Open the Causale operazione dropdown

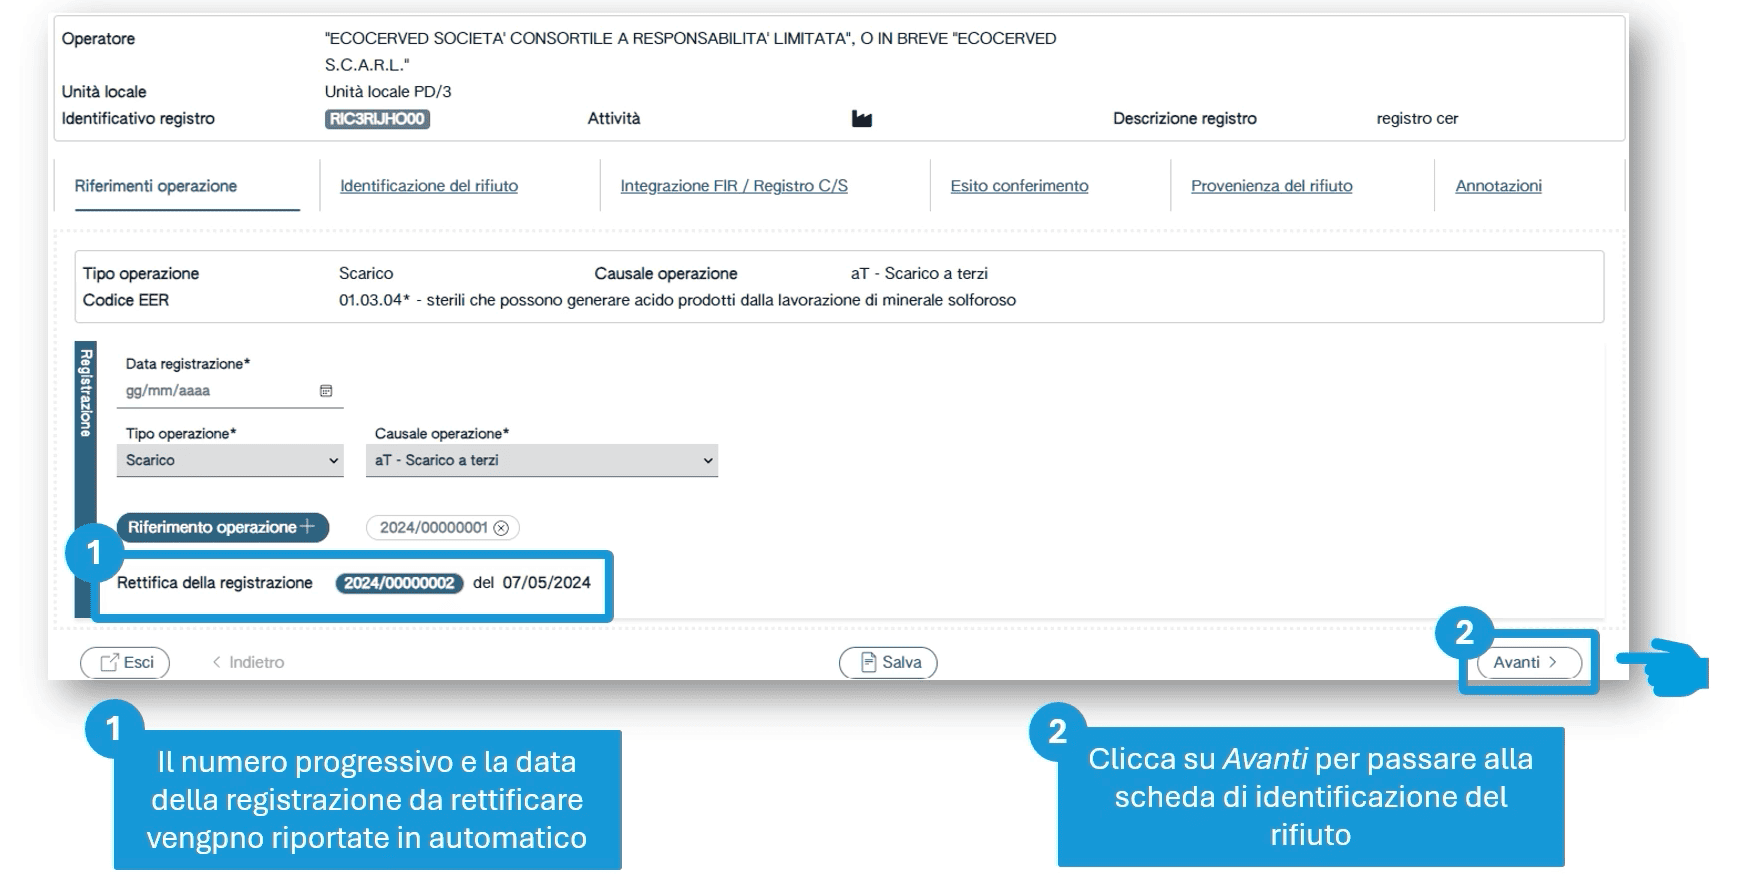[541, 460]
